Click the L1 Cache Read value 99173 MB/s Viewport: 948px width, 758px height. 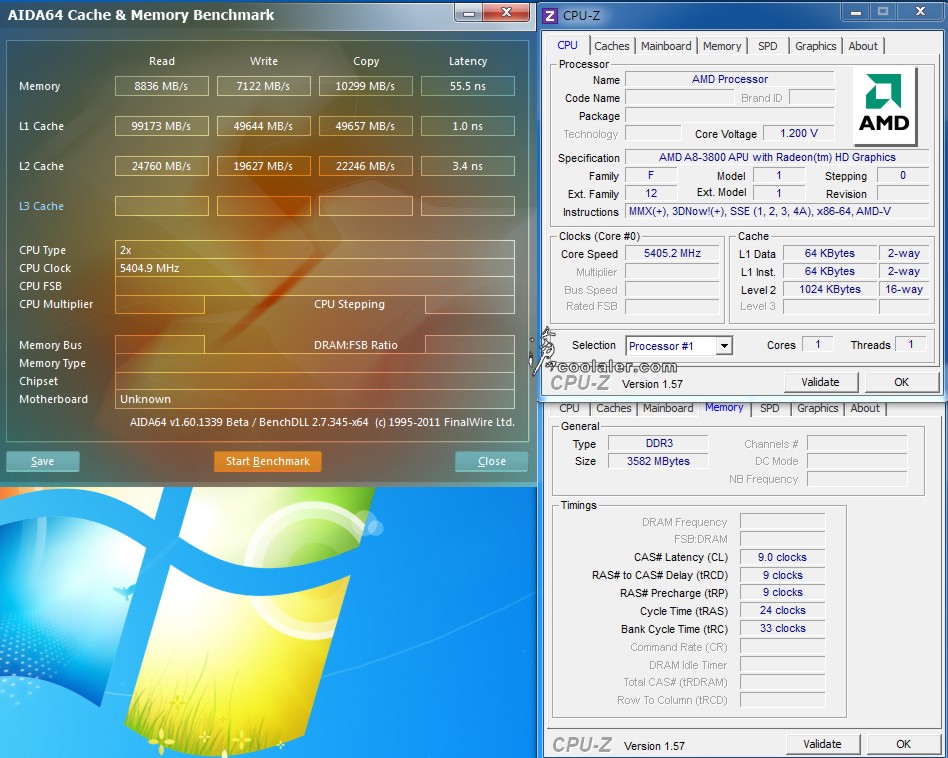click(161, 126)
